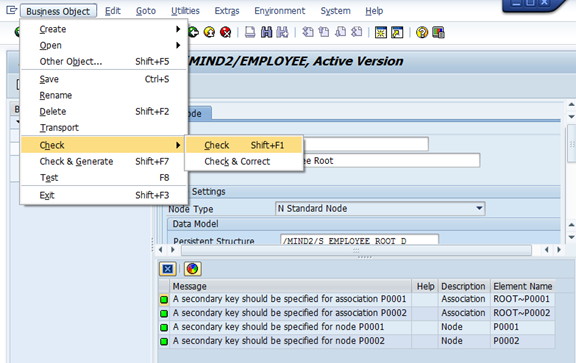The image size is (576, 363).
Task: Open the Help menu
Action: coord(374,11)
